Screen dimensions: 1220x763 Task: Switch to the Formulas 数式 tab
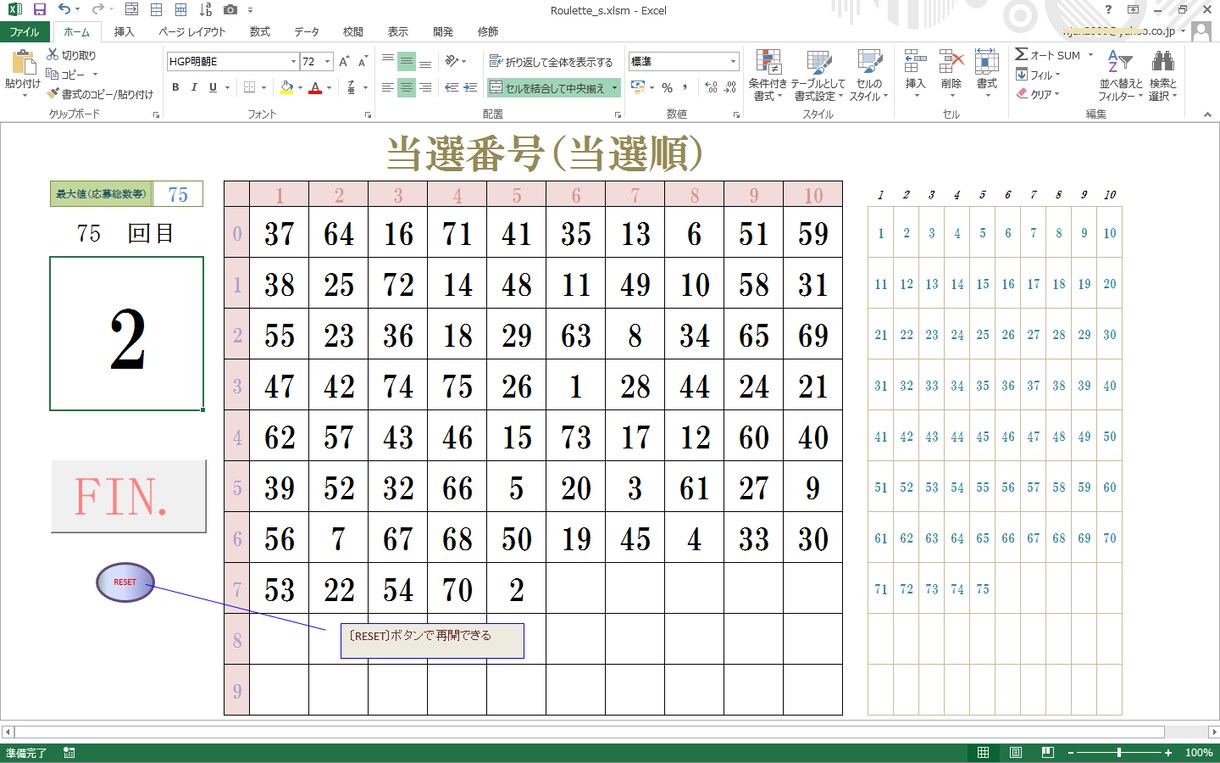[x=260, y=32]
